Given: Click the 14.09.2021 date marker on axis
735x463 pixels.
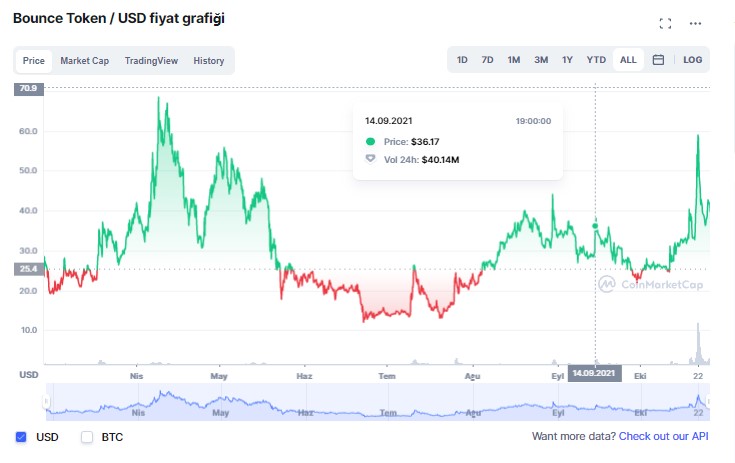Looking at the screenshot, I should point(594,373).
